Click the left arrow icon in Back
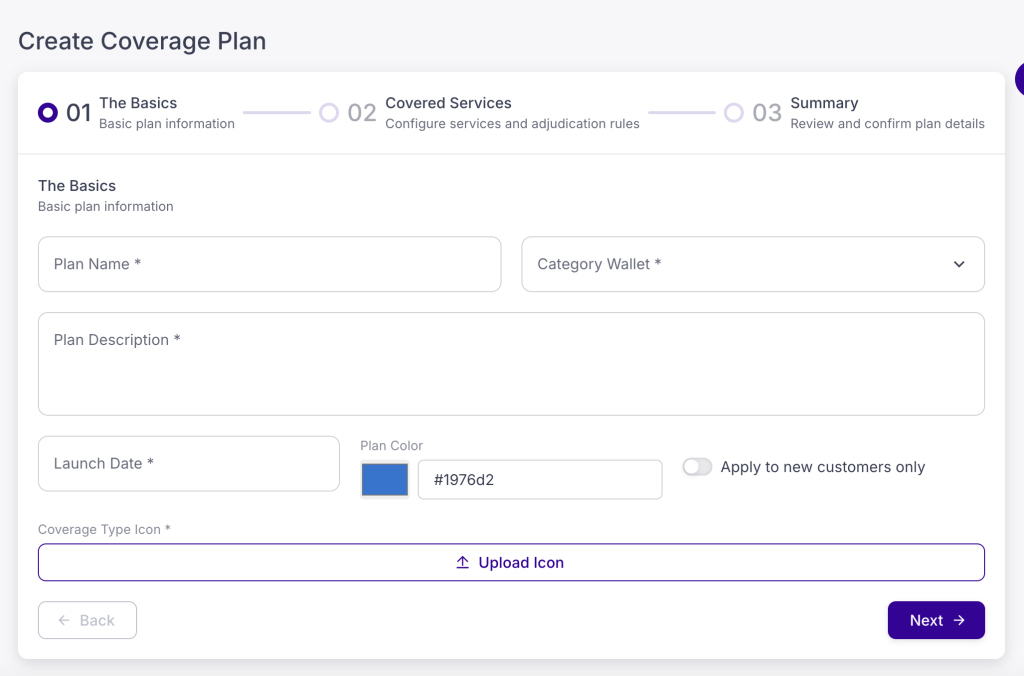Viewport: 1024px width, 676px height. (x=64, y=620)
